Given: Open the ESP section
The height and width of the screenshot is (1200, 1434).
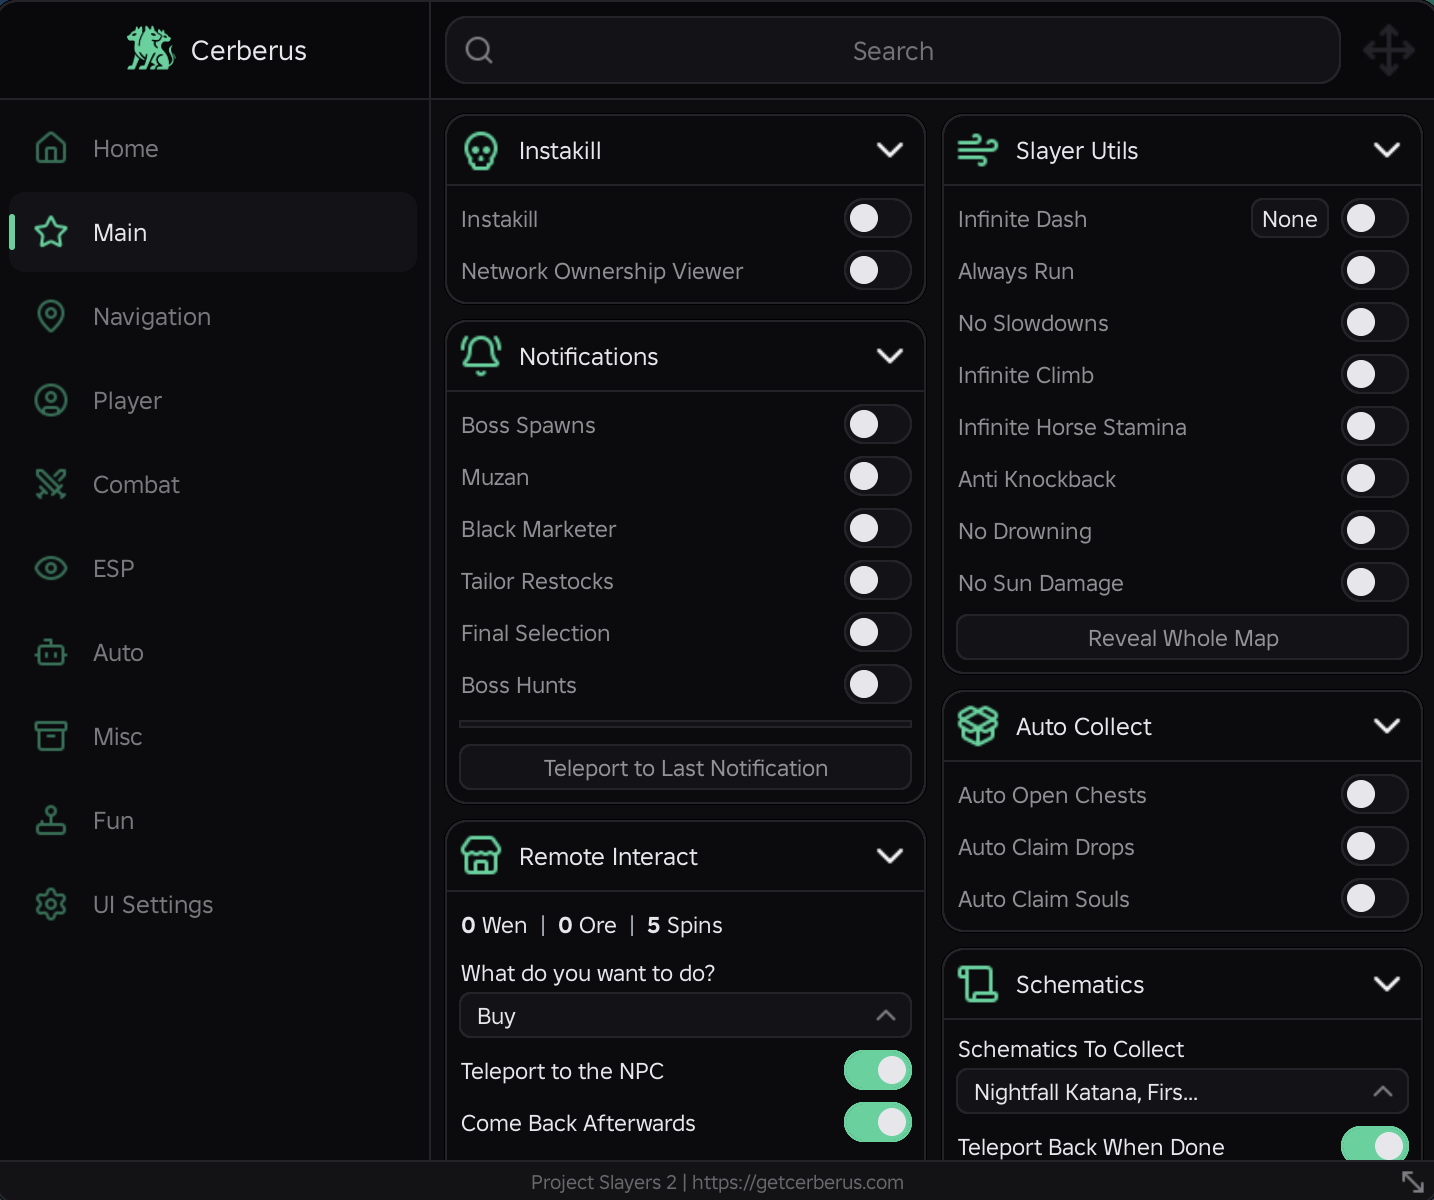Looking at the screenshot, I should [x=213, y=568].
